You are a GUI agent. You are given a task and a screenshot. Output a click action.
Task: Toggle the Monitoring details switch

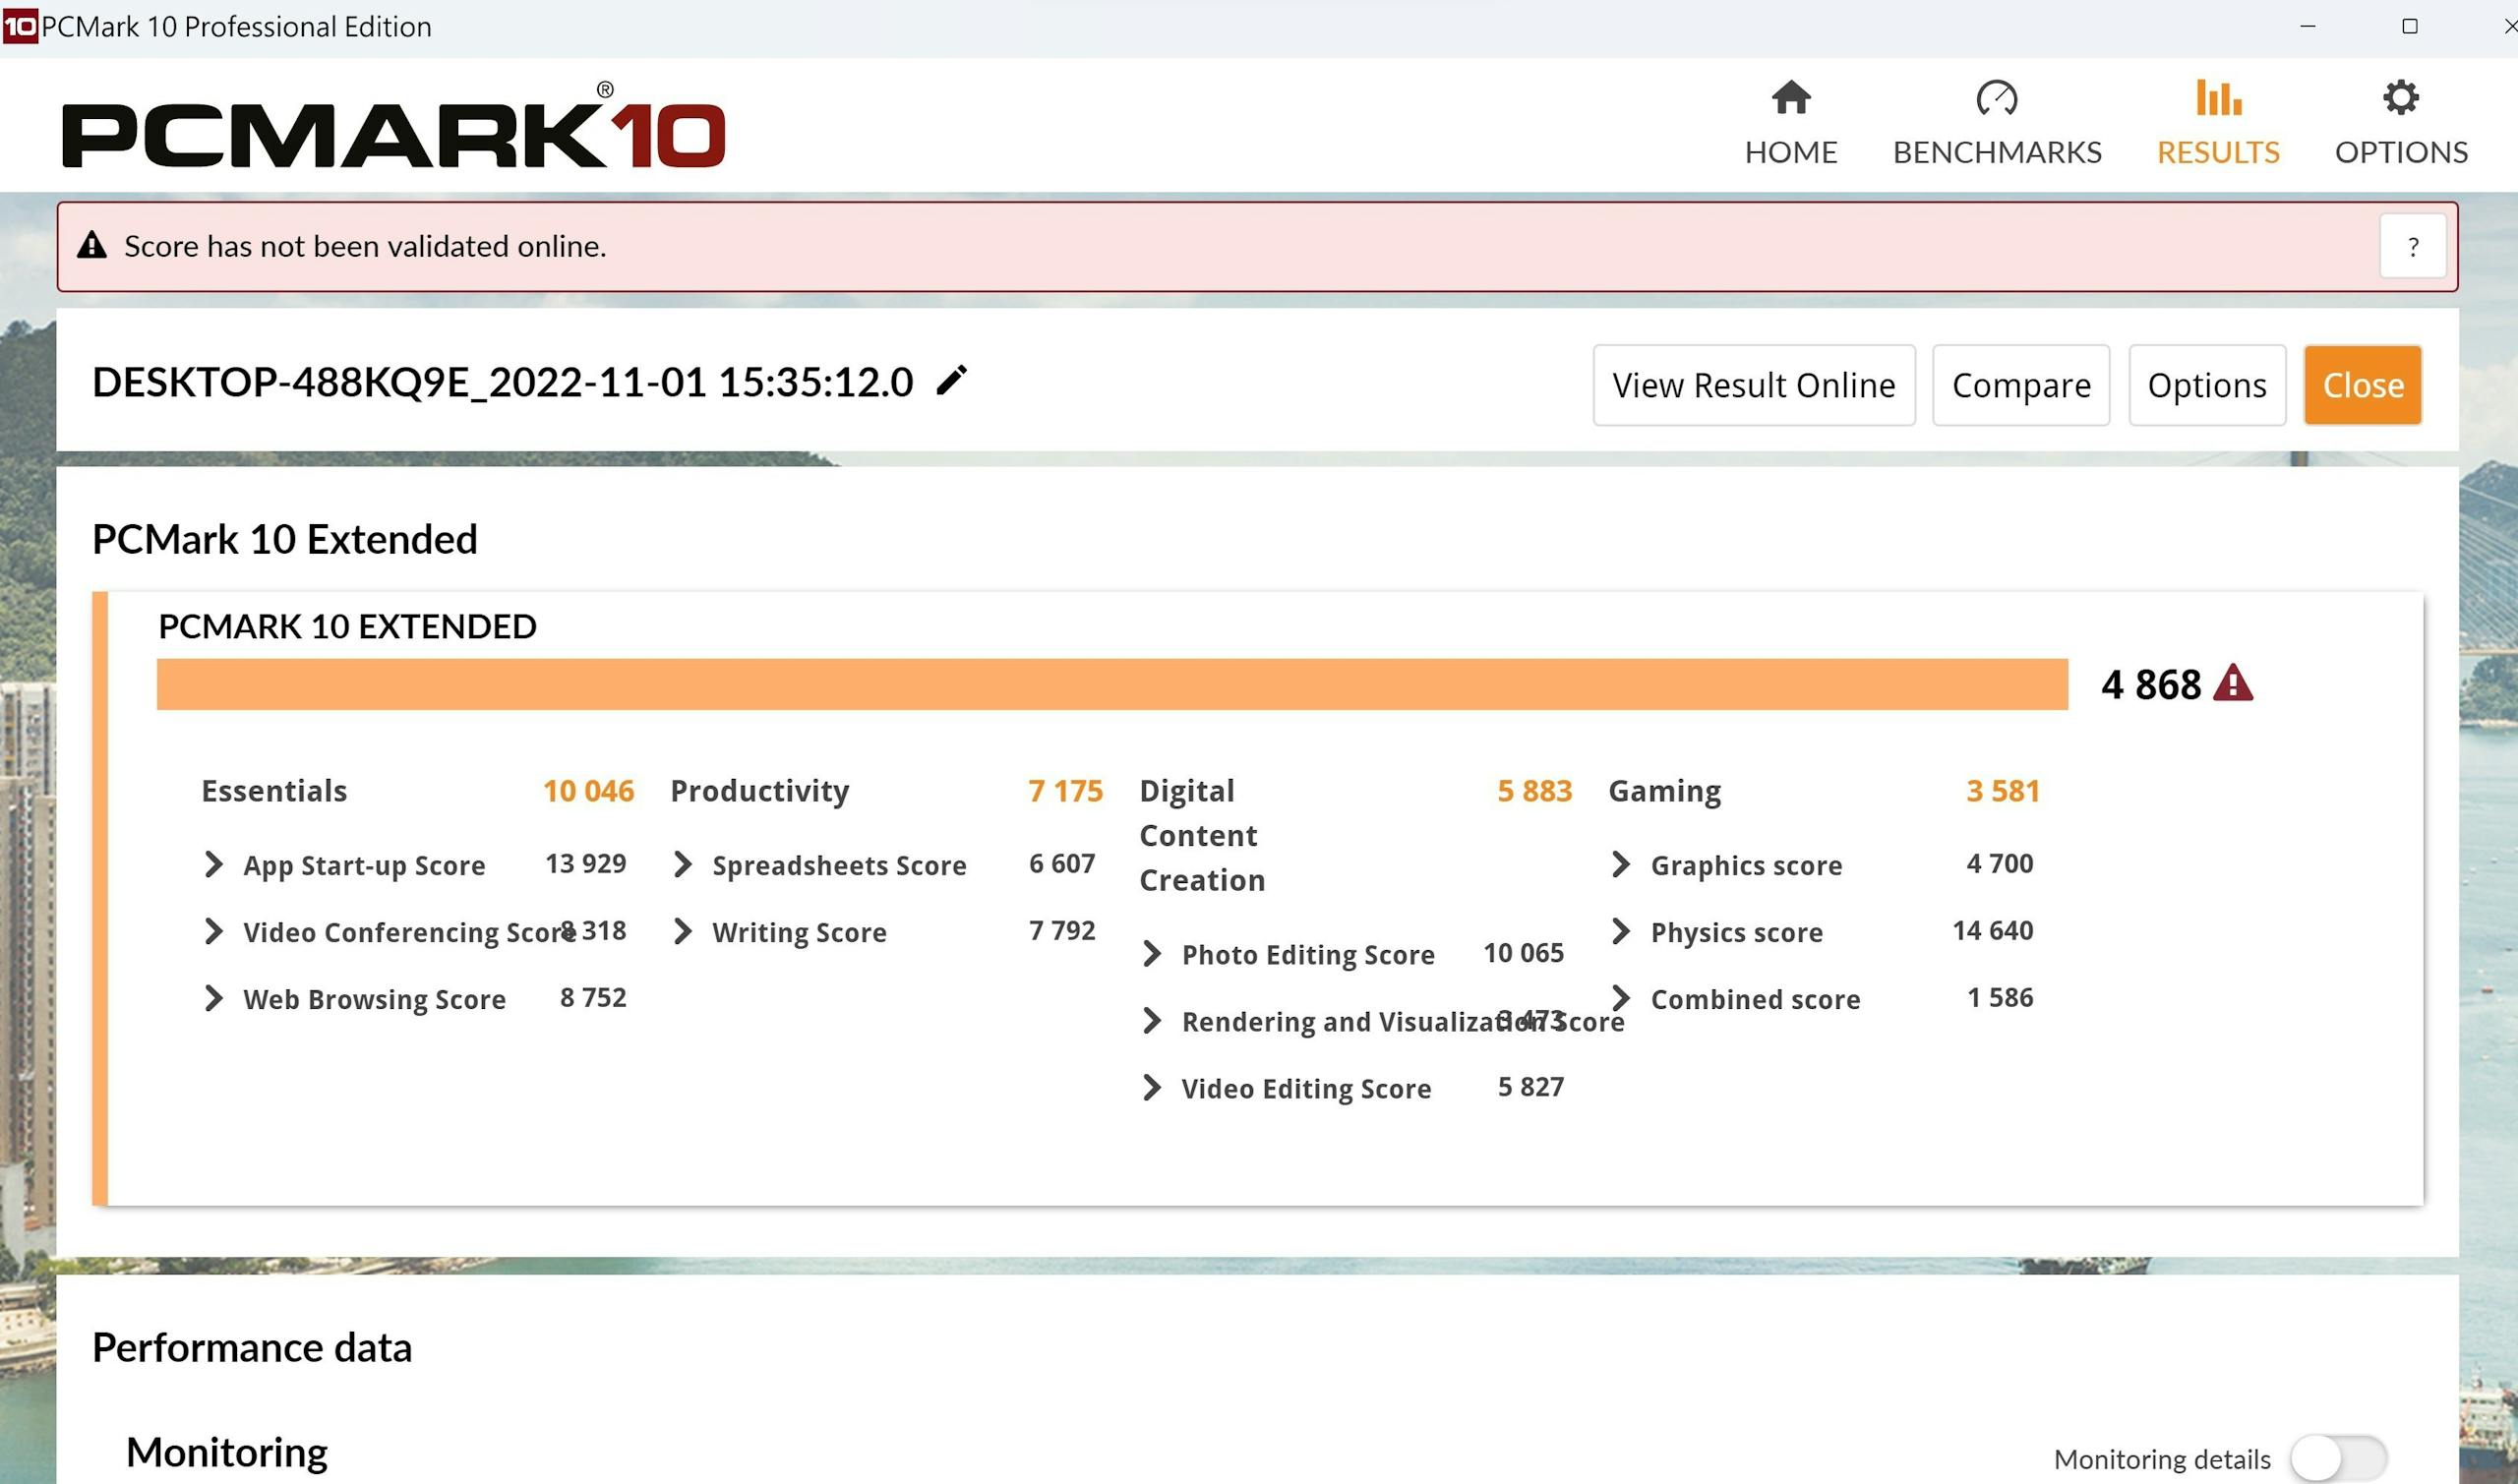click(2337, 1459)
